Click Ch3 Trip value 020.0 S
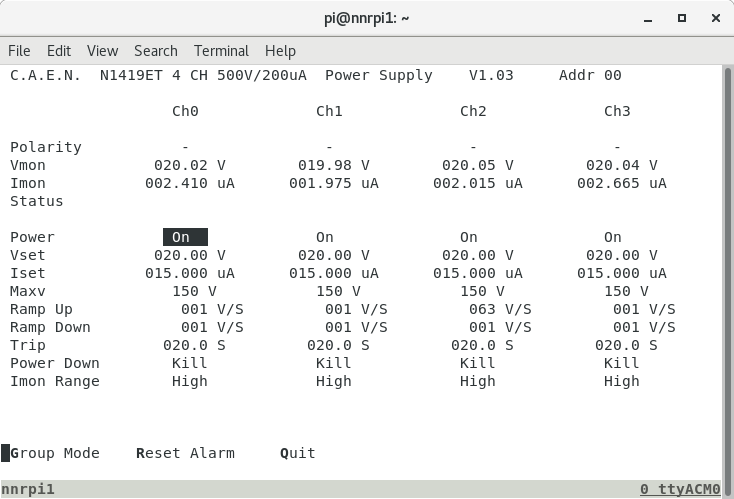This screenshot has width=734, height=499. [x=626, y=345]
